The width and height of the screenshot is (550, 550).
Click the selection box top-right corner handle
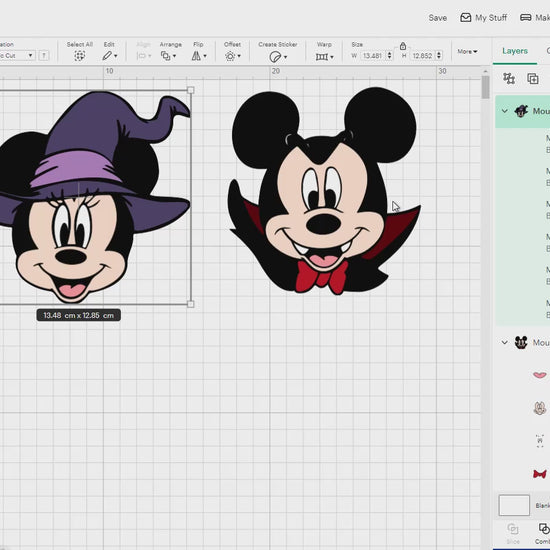(x=190, y=90)
